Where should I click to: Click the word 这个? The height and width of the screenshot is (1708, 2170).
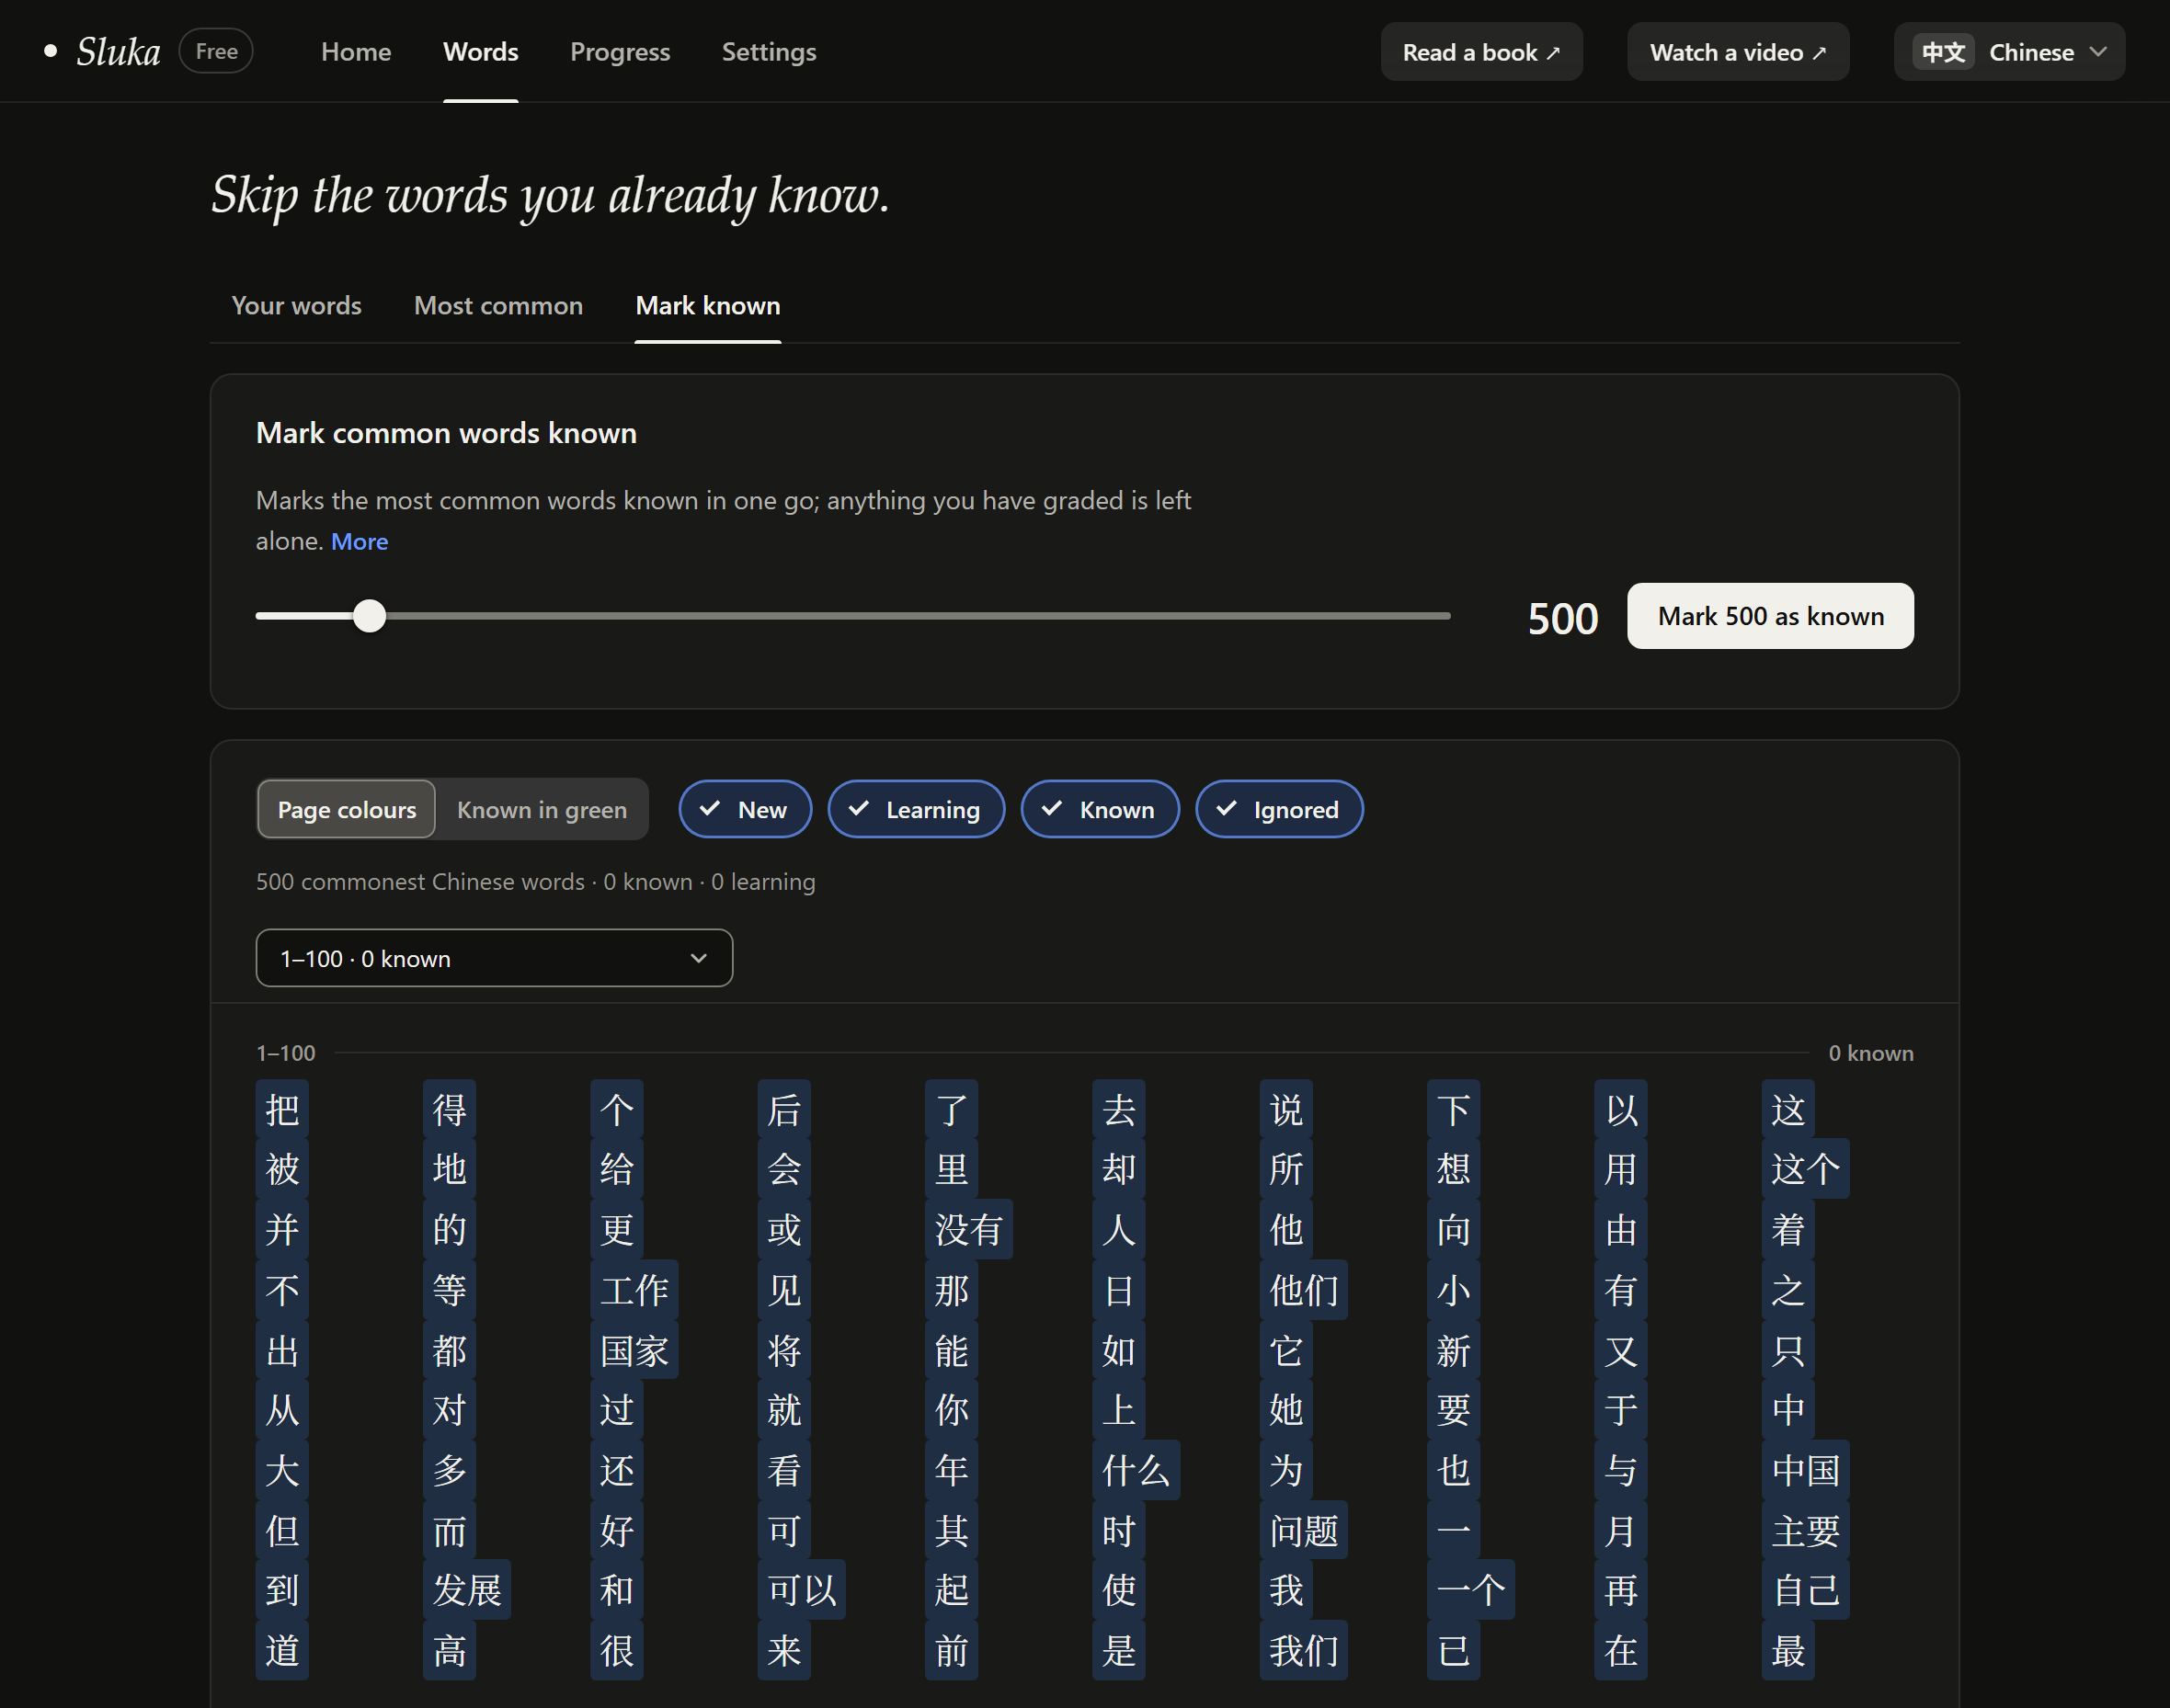tap(1806, 1168)
